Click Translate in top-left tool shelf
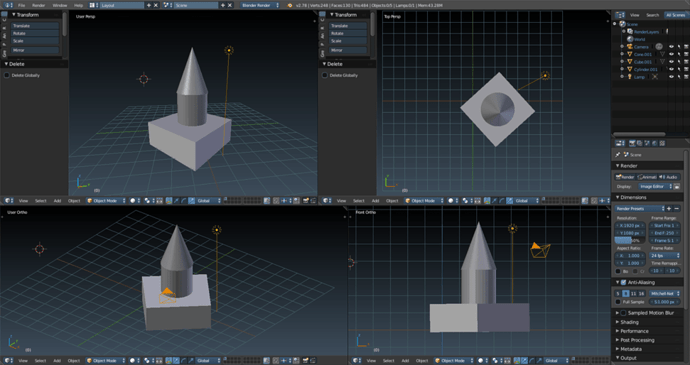 click(x=35, y=26)
